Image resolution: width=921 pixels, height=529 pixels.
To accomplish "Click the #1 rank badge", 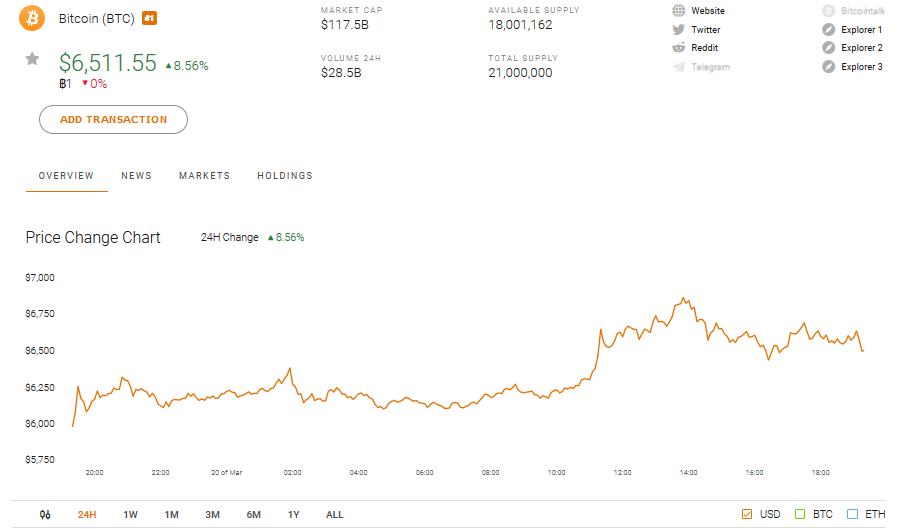I will 149,18.
